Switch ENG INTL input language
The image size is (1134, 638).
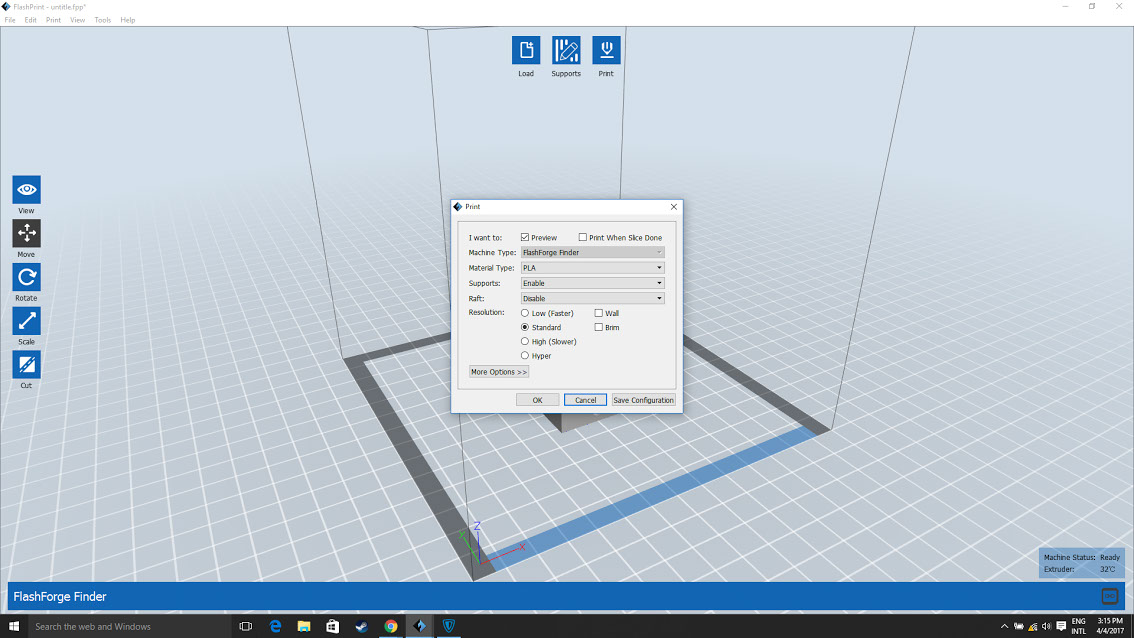pos(1078,626)
